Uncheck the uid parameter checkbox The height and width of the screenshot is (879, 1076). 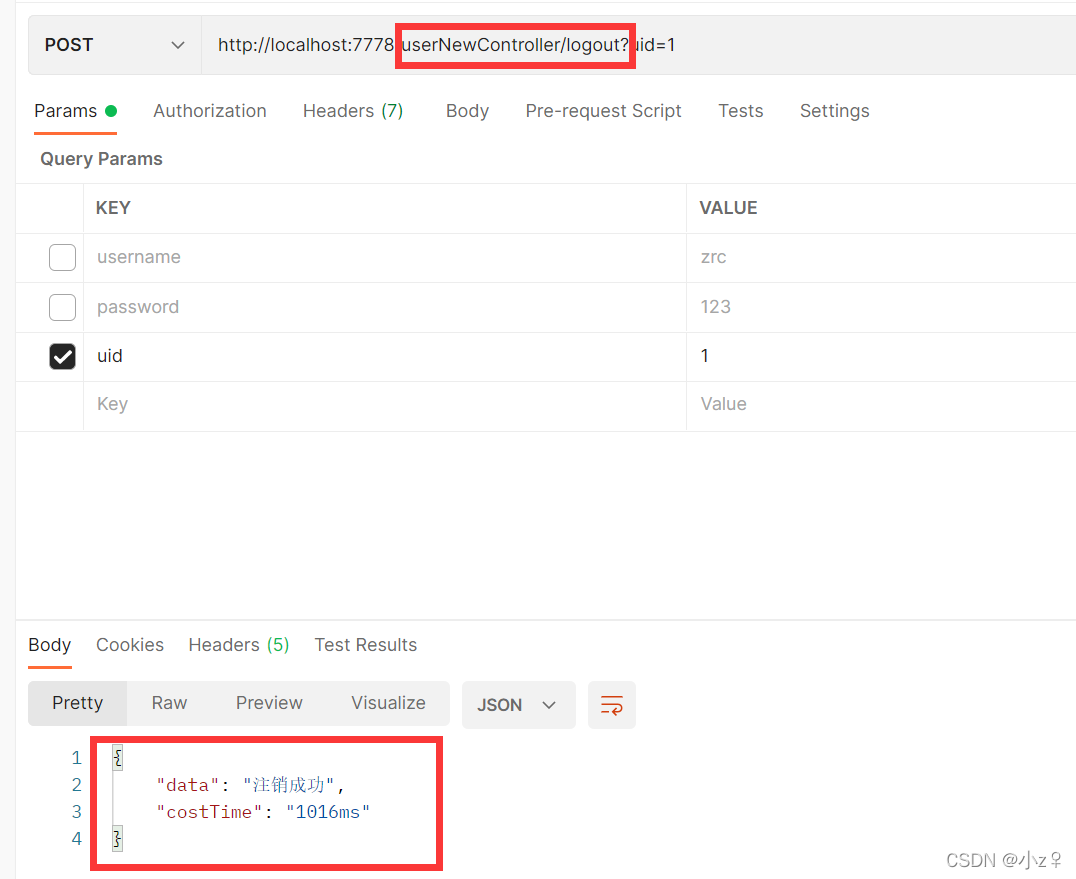(x=62, y=356)
